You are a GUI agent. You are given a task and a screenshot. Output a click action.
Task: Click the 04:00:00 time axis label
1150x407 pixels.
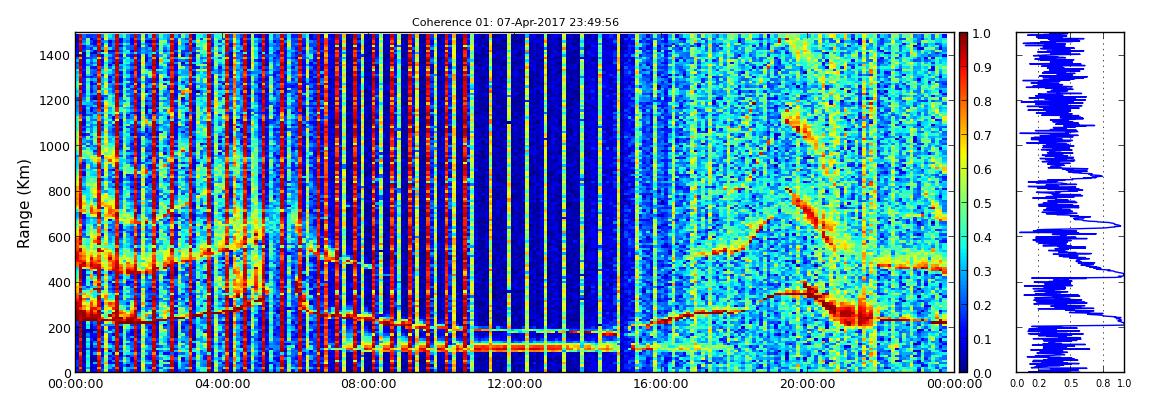220,384
